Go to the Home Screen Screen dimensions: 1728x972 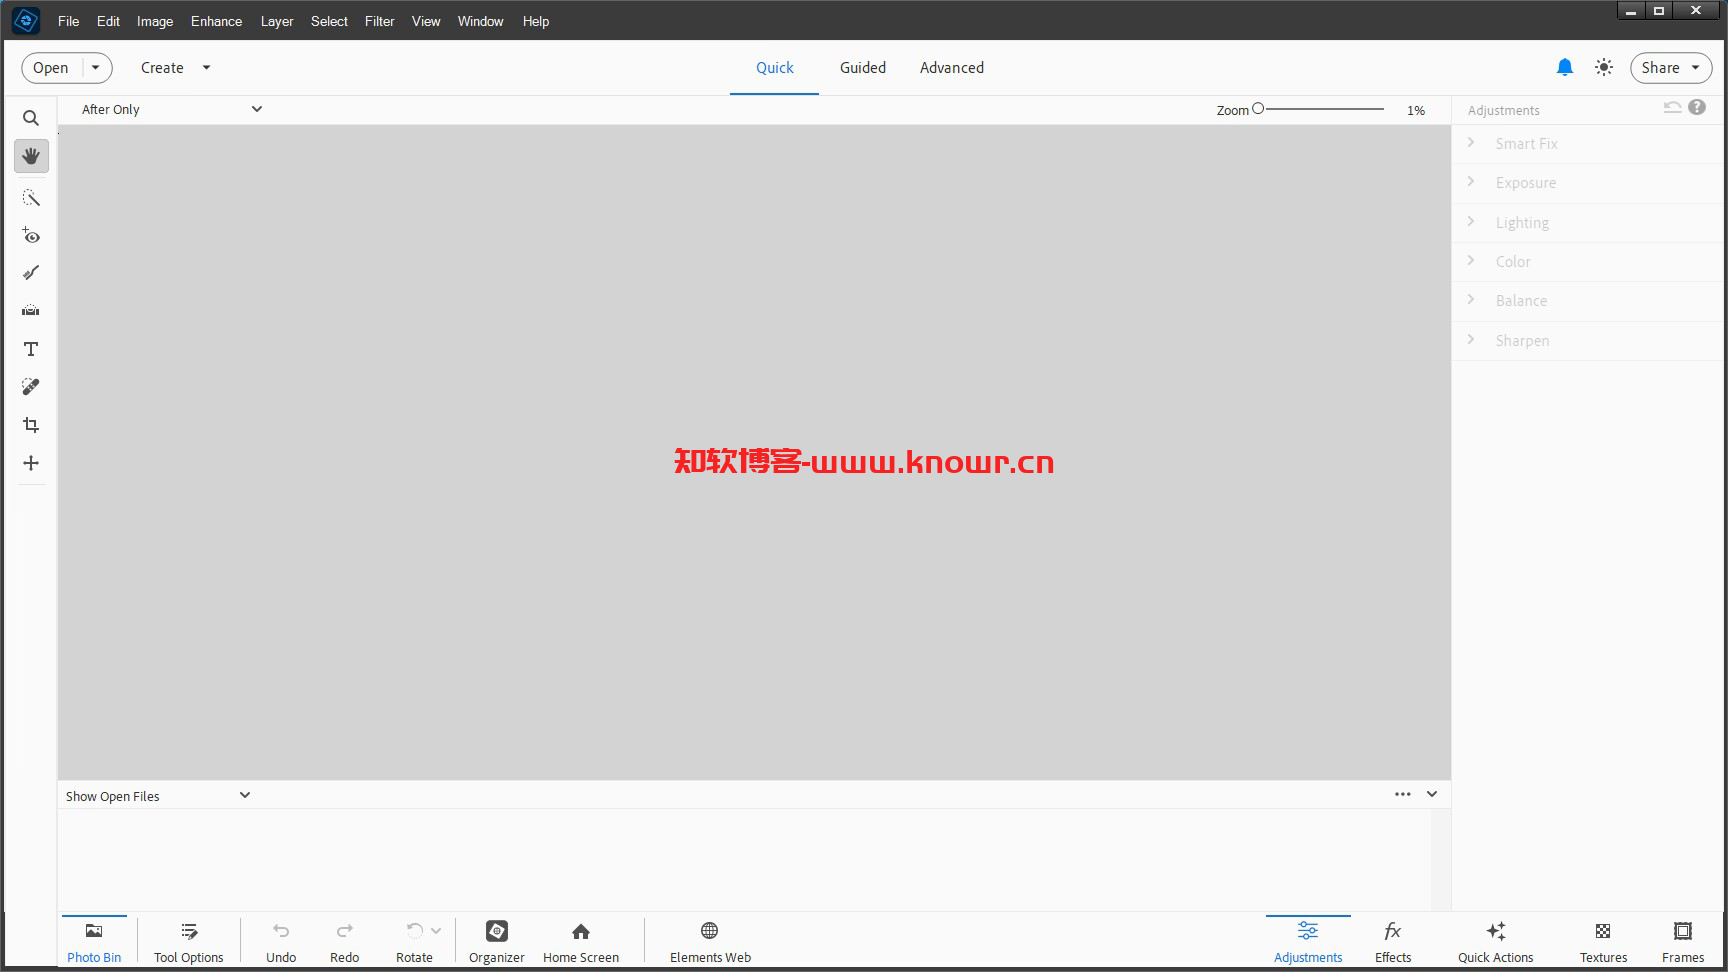581,942
